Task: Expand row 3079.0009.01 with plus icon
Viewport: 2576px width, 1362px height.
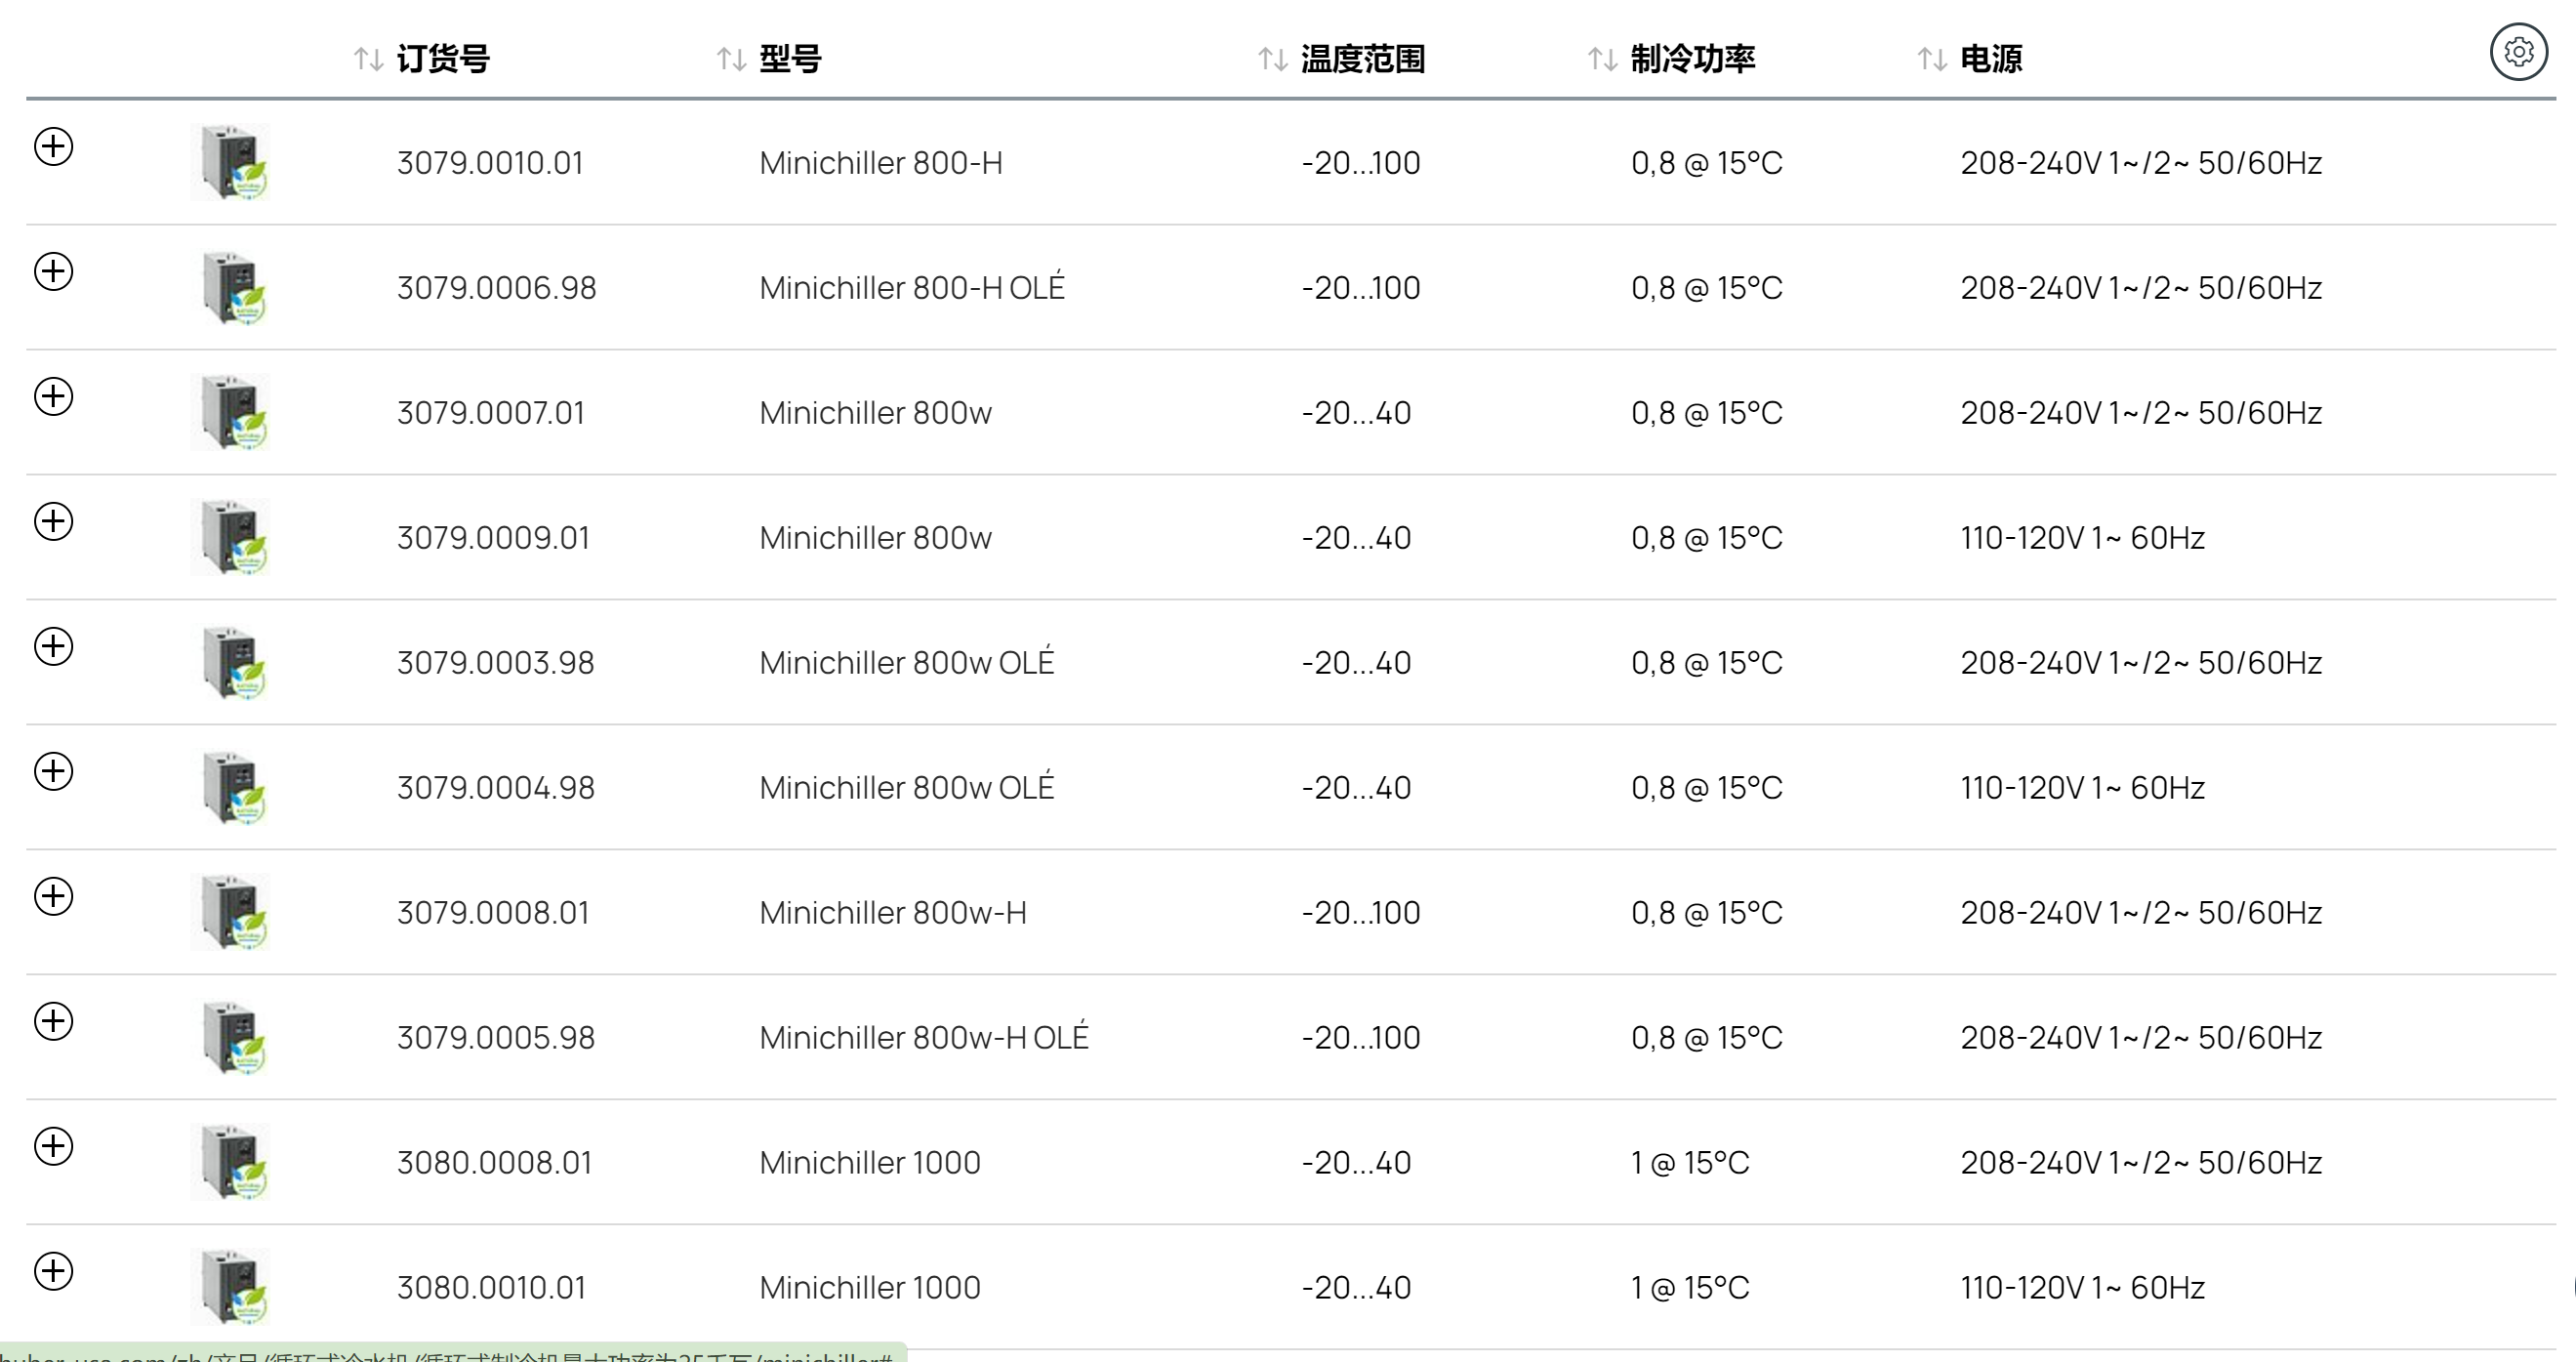Action: (x=54, y=521)
